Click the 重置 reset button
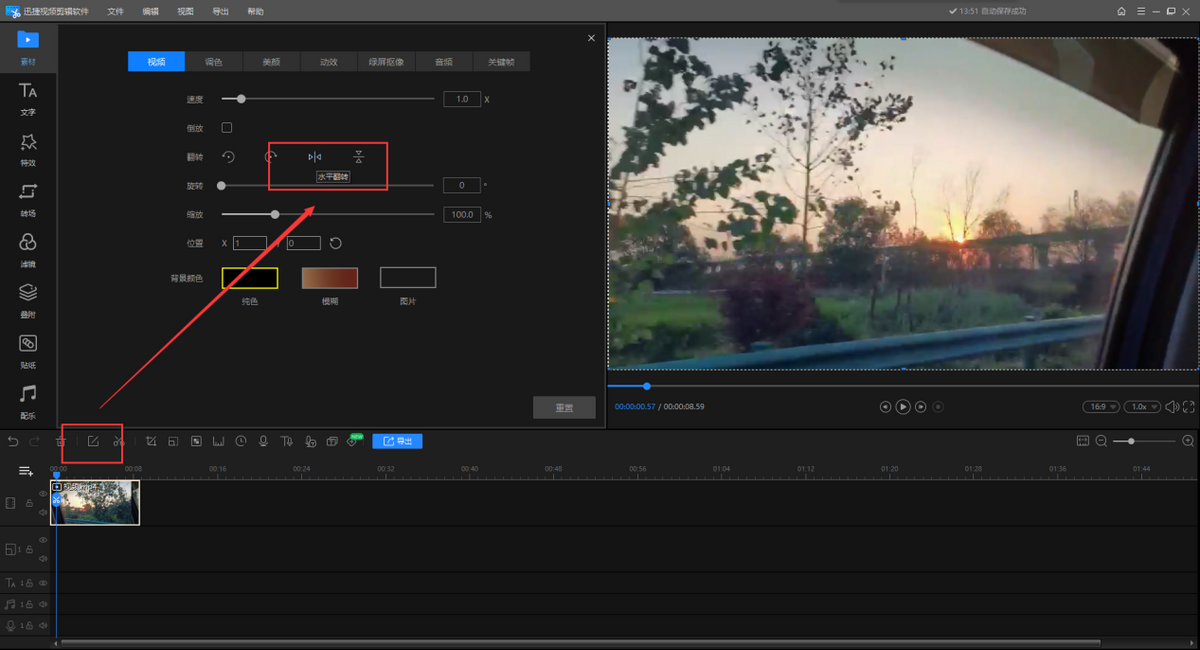 click(564, 408)
